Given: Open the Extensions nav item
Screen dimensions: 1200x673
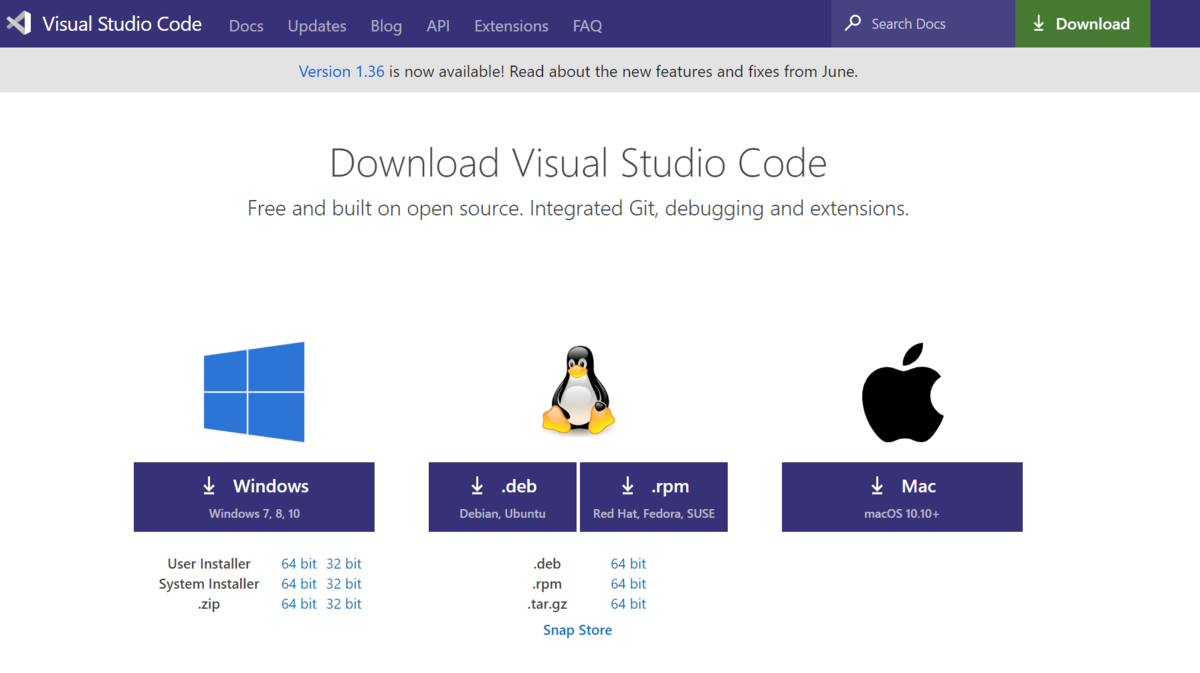Looking at the screenshot, I should 511,26.
